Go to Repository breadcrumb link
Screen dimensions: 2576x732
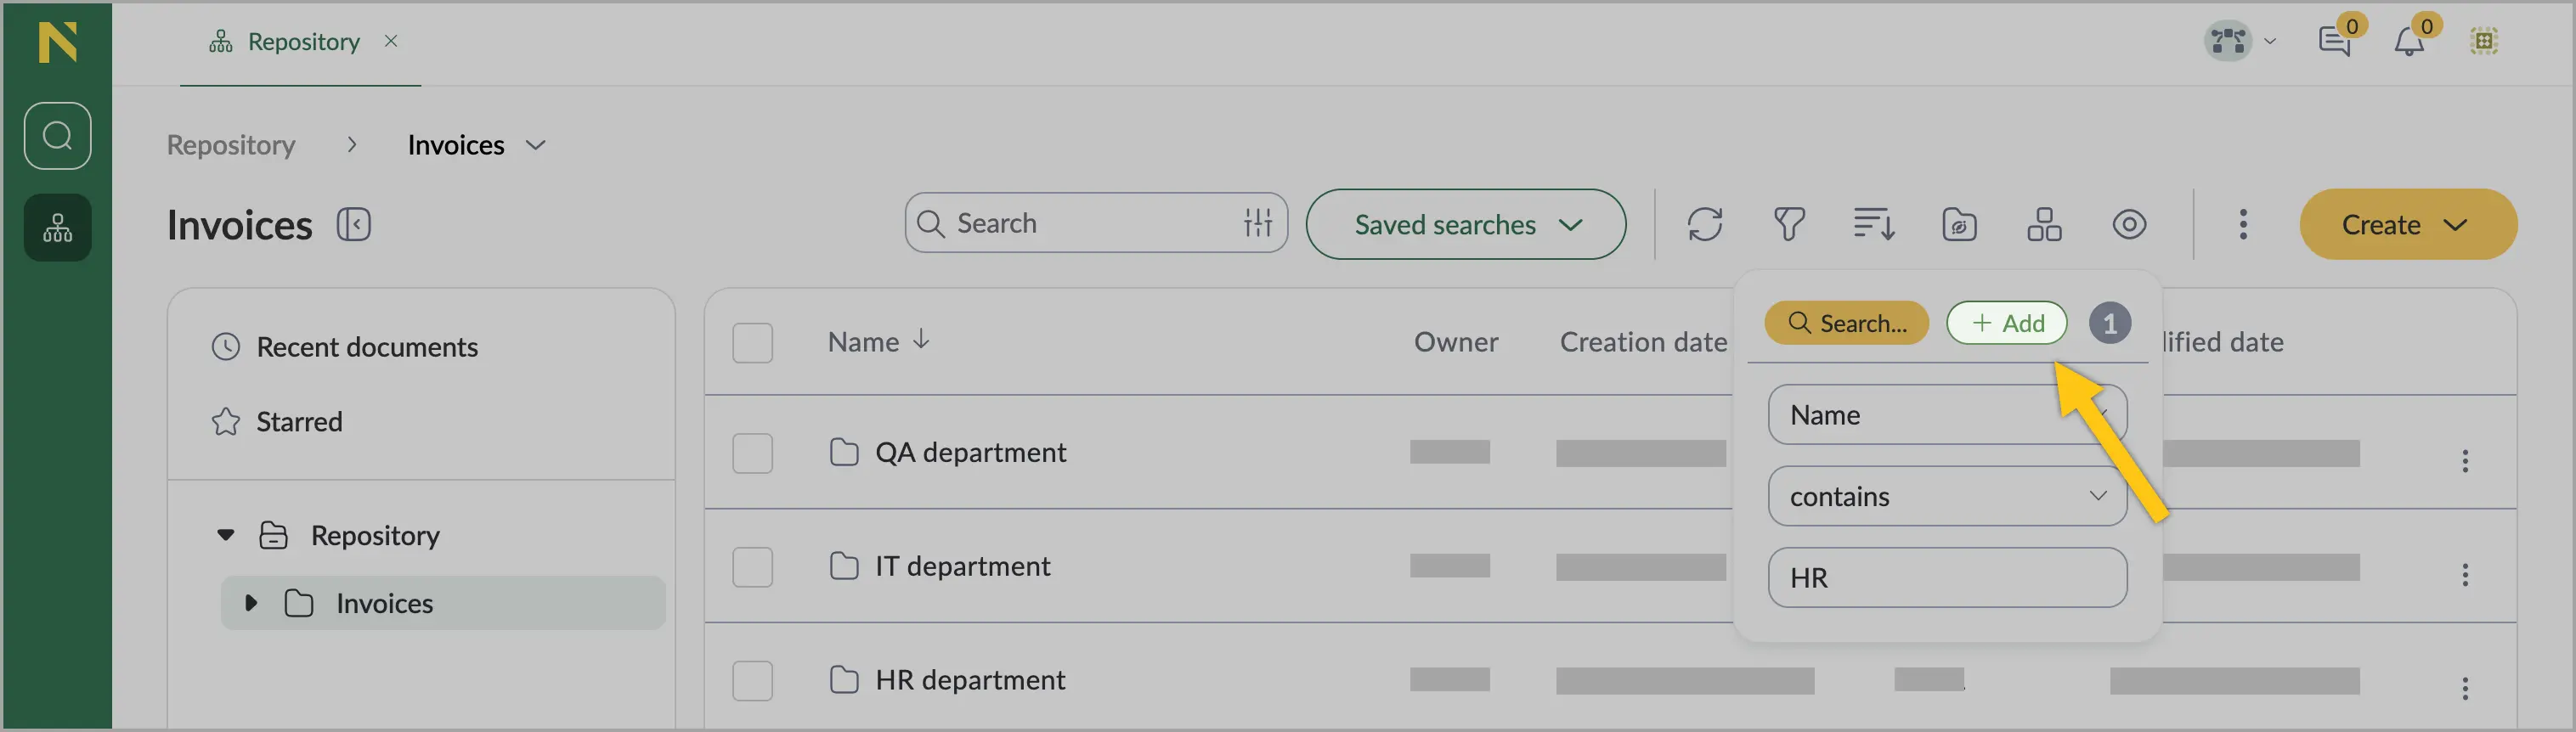click(x=231, y=145)
